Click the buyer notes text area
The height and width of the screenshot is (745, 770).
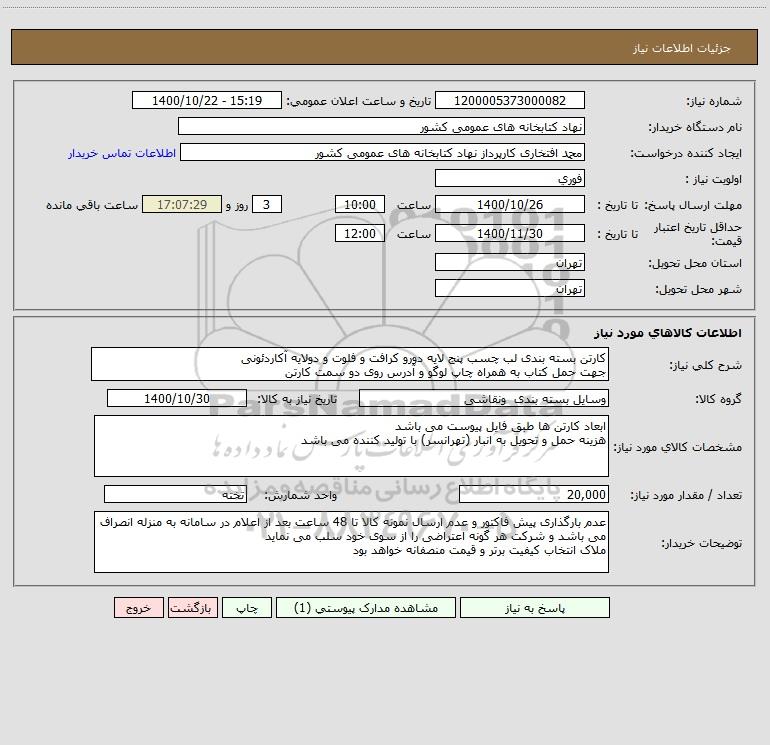click(351, 542)
